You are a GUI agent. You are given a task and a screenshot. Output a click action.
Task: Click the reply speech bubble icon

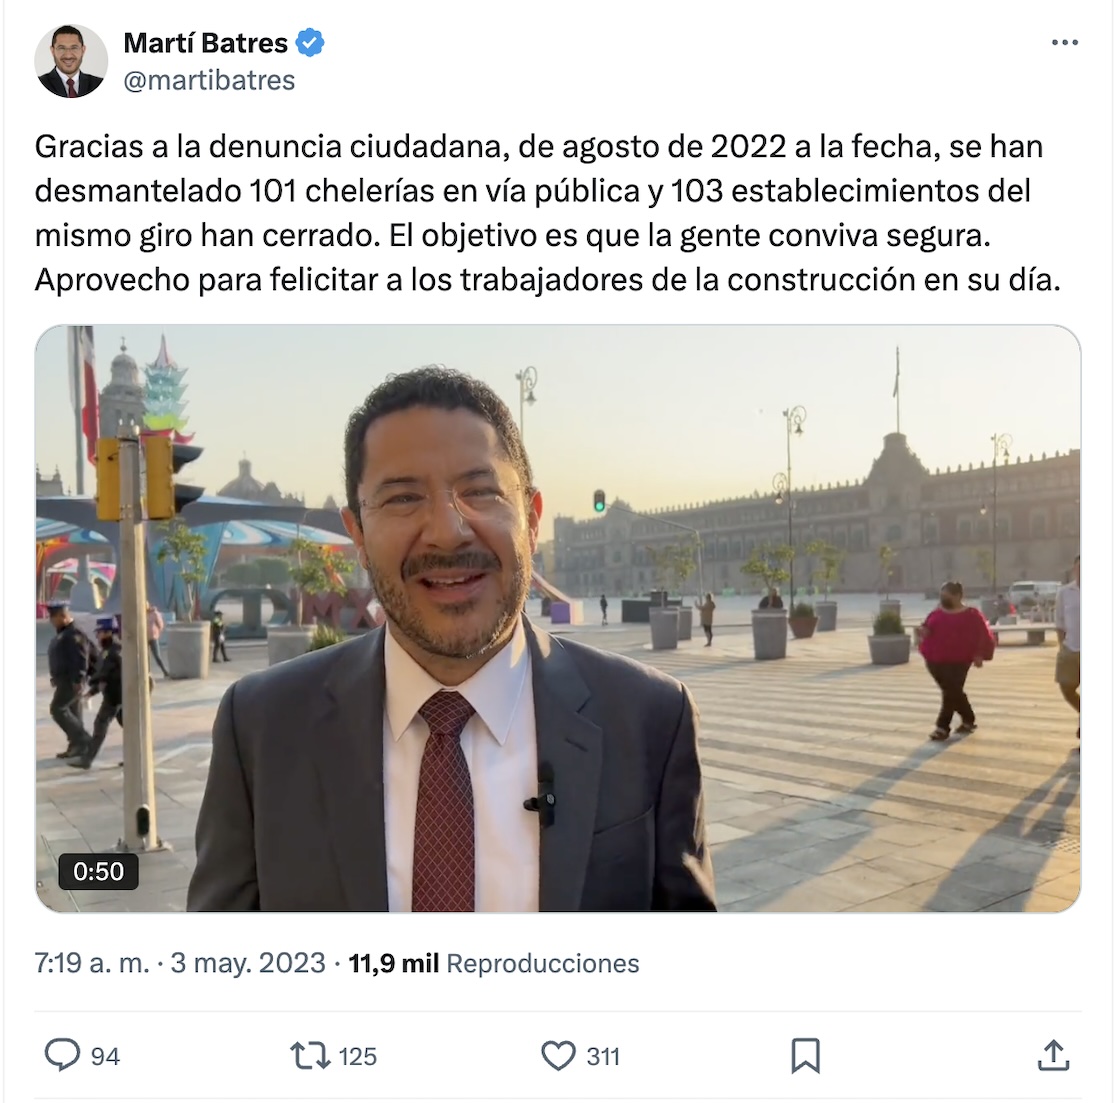pyautogui.click(x=62, y=1055)
